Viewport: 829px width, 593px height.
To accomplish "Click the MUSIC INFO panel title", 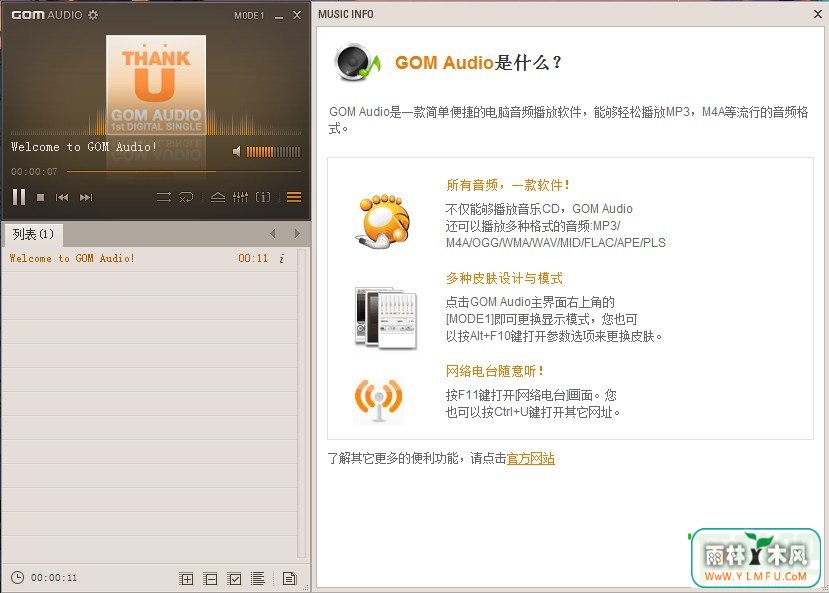I will click(346, 14).
